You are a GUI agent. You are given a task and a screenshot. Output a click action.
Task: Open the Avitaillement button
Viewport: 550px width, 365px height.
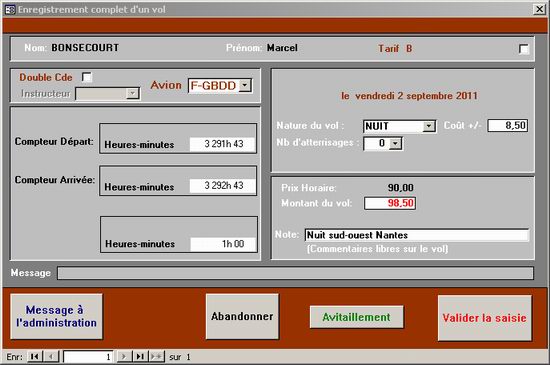pyautogui.click(x=356, y=317)
